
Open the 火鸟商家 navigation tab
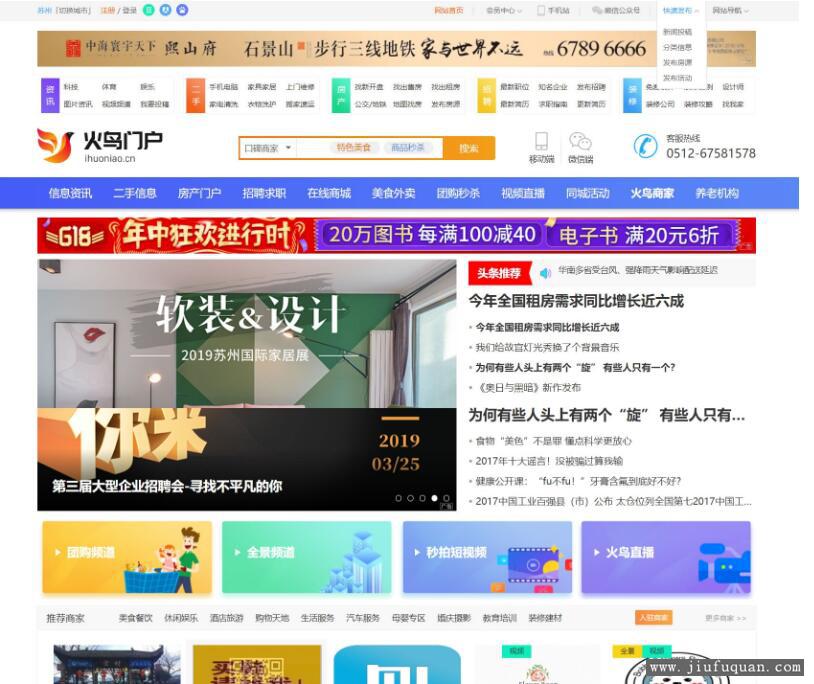coord(653,194)
